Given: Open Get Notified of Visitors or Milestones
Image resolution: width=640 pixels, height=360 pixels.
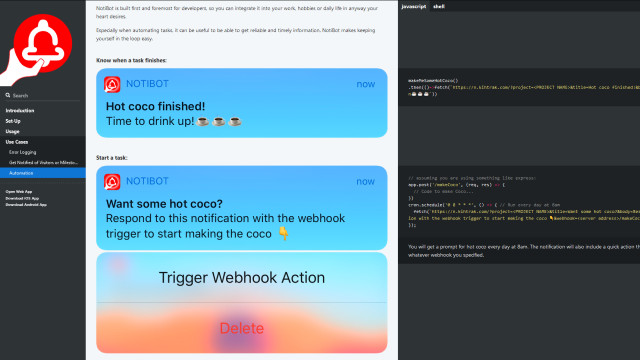Looking at the screenshot, I should [43, 162].
